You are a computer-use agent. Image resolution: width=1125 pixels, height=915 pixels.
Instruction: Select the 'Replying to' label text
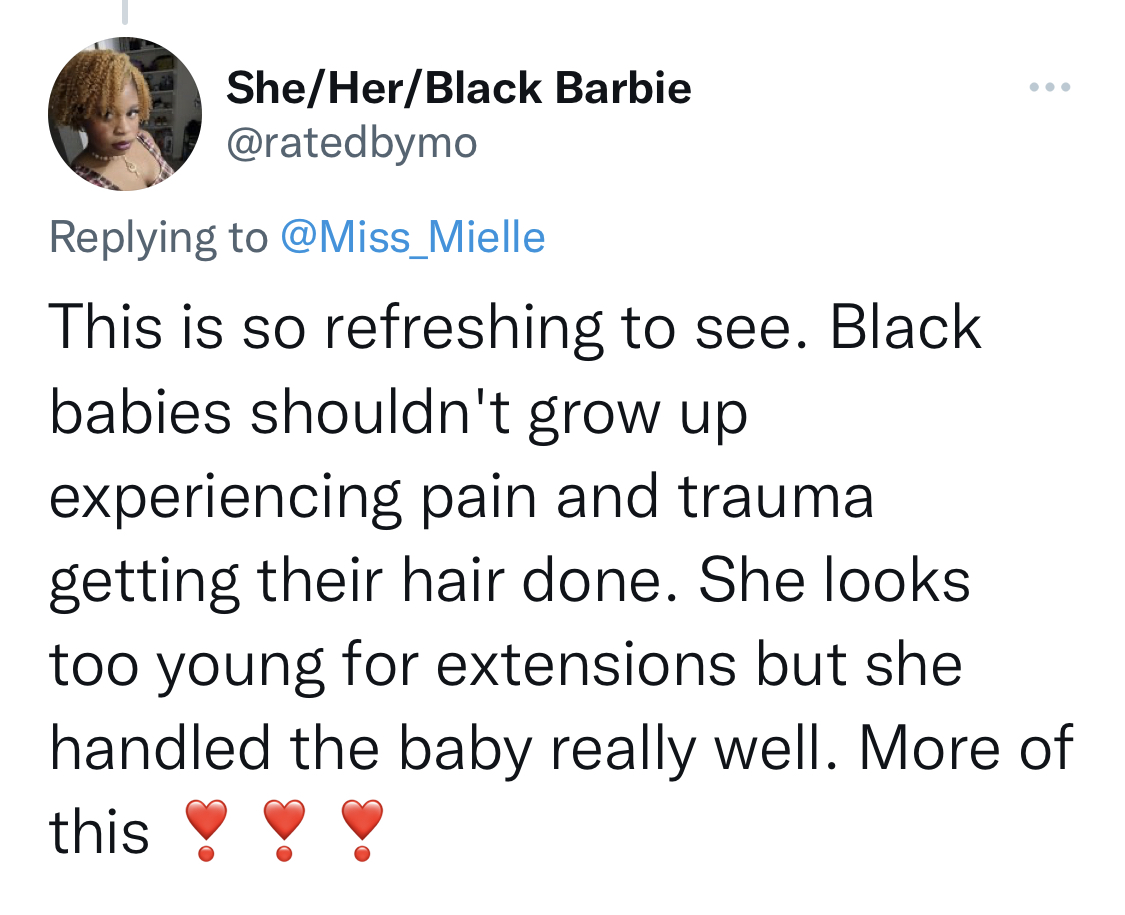[x=159, y=238]
